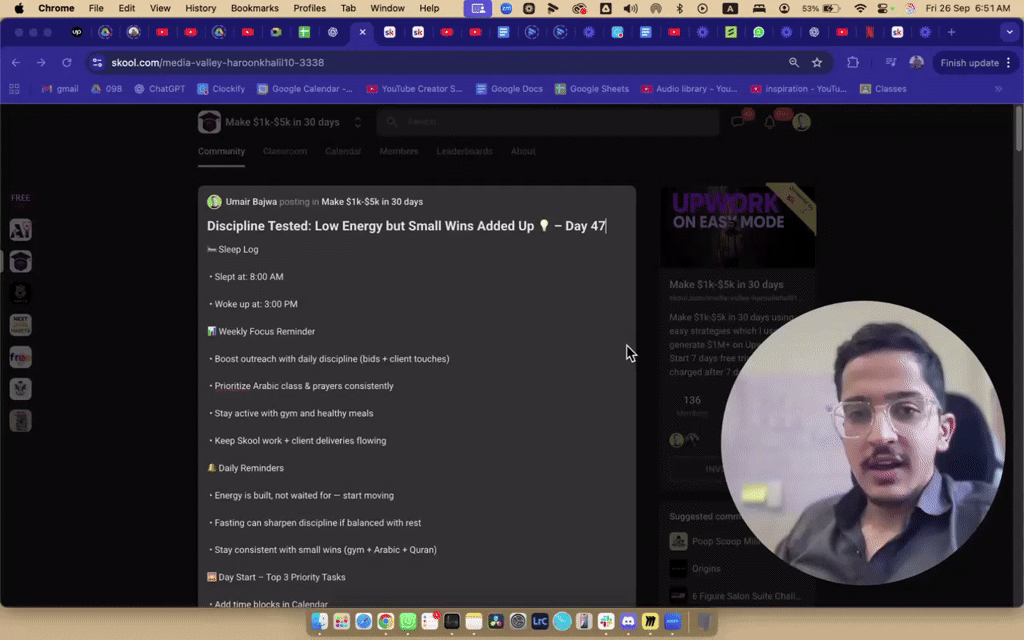Screen dimensions: 1024x640
Task: Open the Google Docs bookmark
Action: [509, 89]
